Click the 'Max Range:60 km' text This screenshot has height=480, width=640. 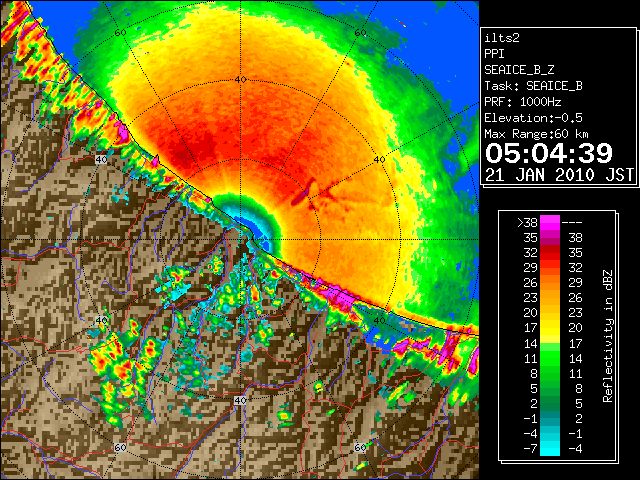[x=537, y=134]
